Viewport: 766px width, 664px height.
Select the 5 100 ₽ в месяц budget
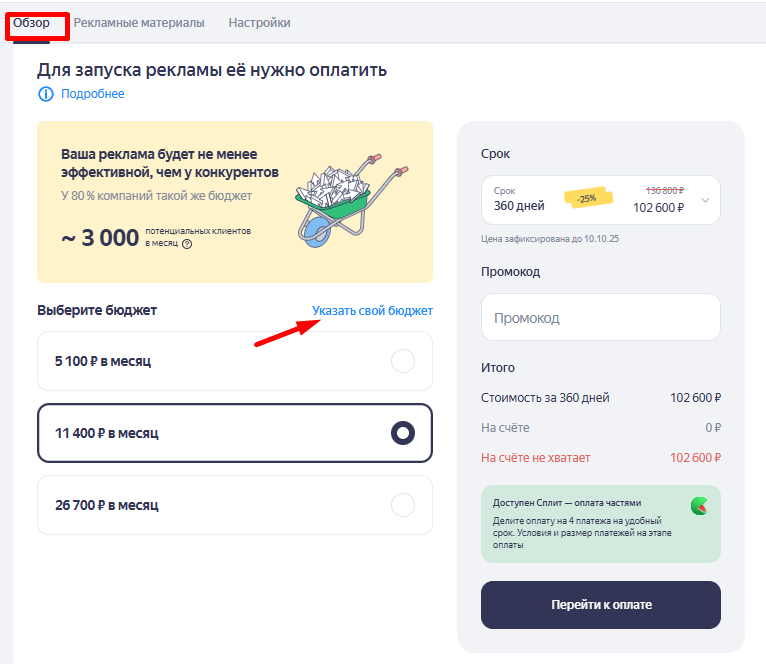[403, 361]
